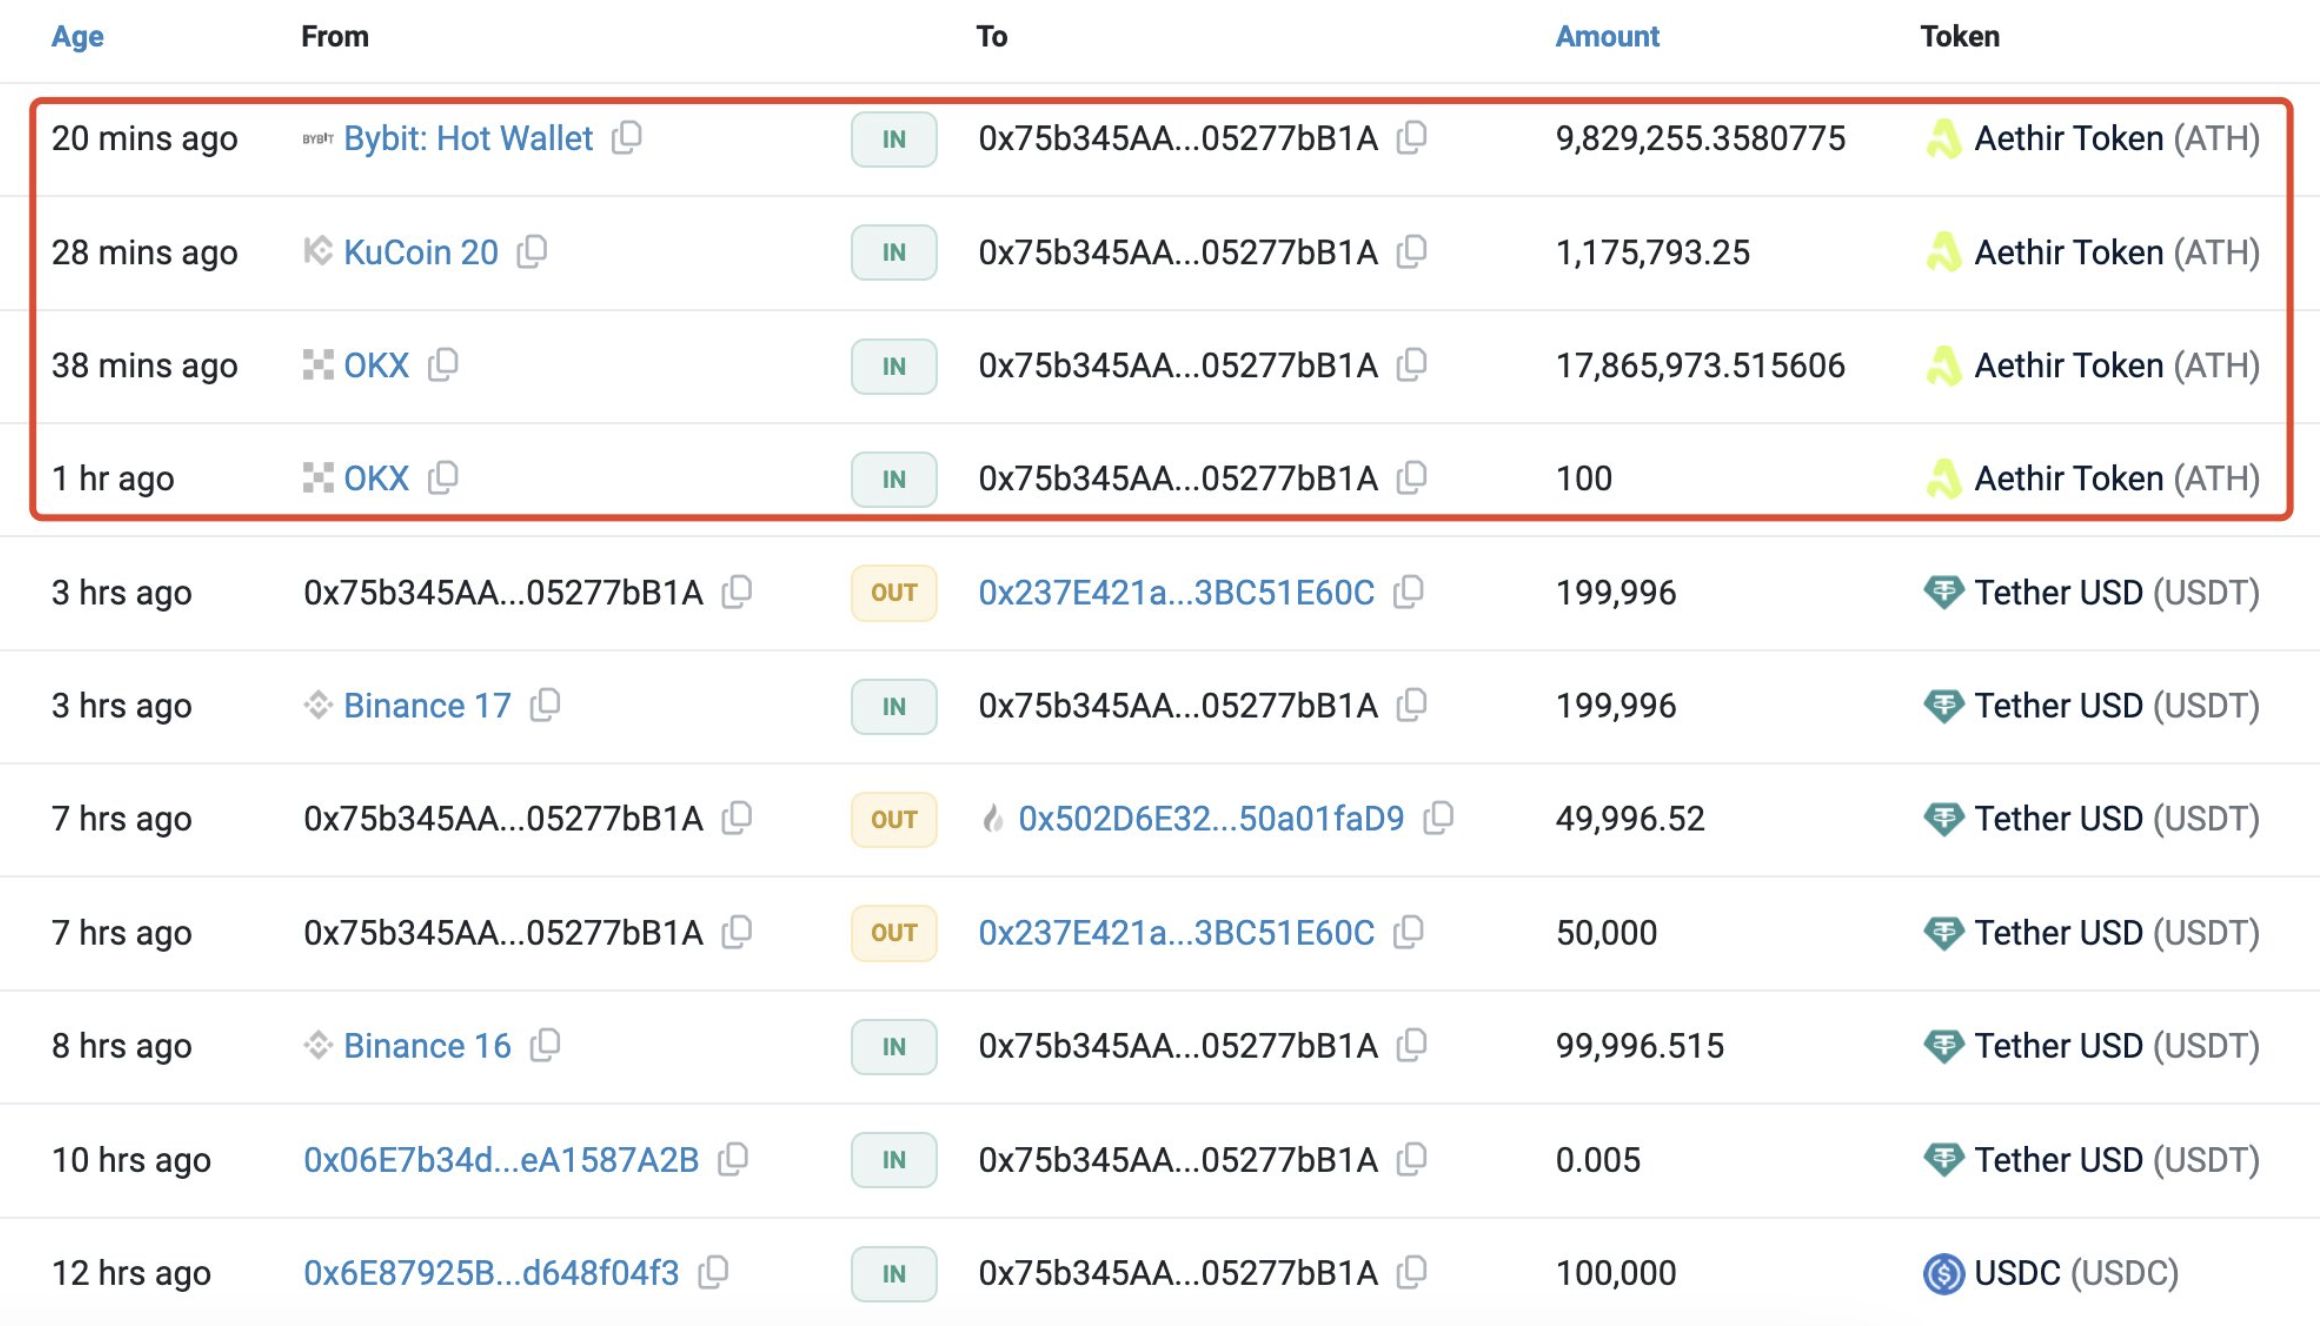Click the USDC token icon
2320x1326 pixels.
point(1943,1273)
